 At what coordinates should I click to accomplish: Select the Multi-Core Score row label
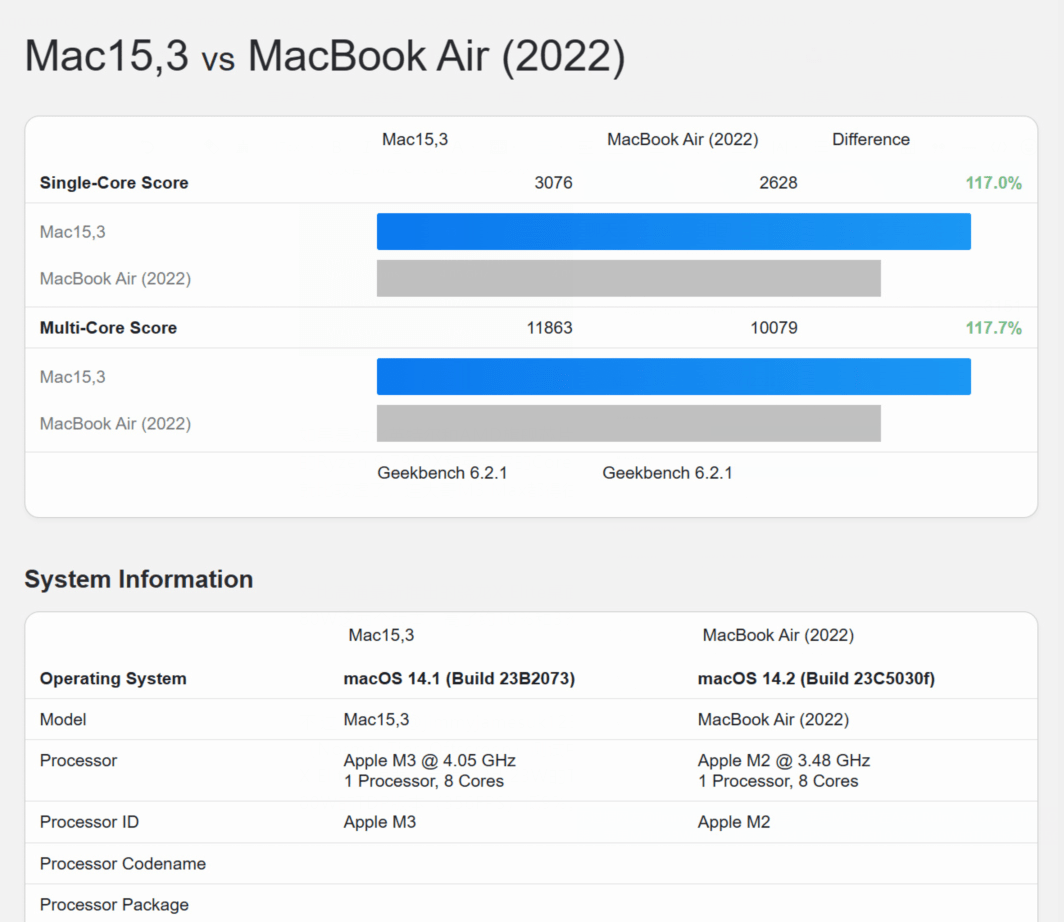[x=108, y=328]
